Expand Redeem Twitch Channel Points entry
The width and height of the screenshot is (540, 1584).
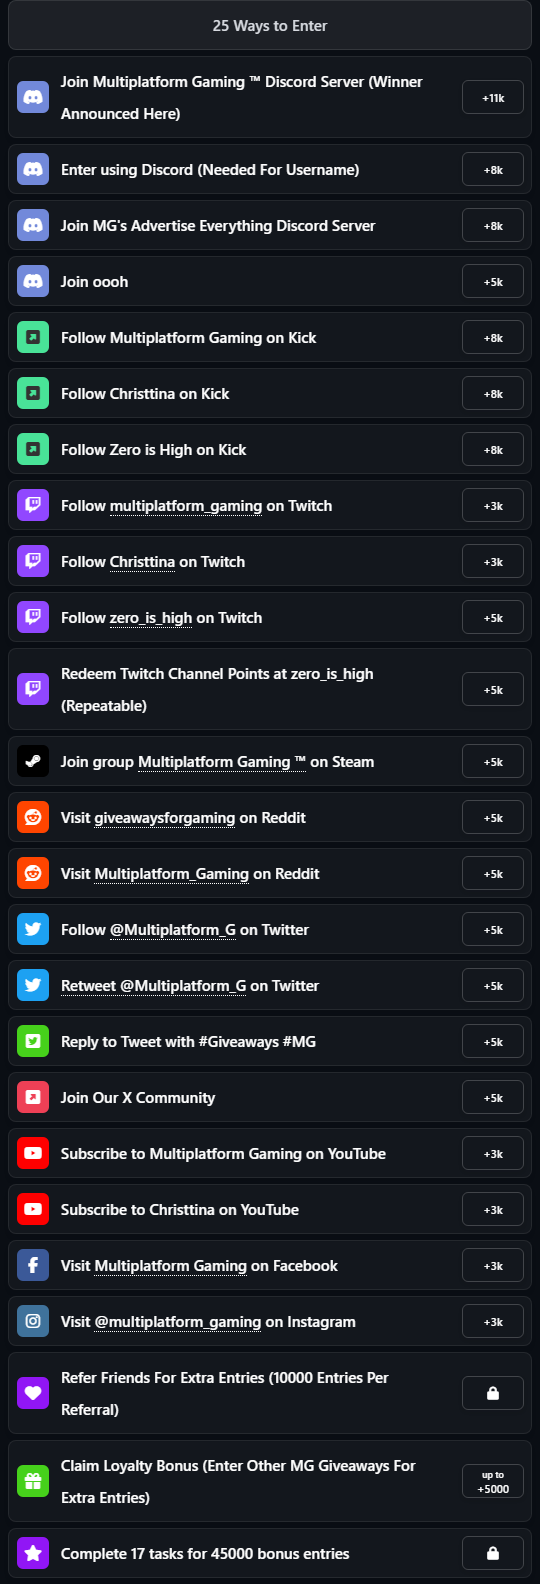(x=270, y=690)
